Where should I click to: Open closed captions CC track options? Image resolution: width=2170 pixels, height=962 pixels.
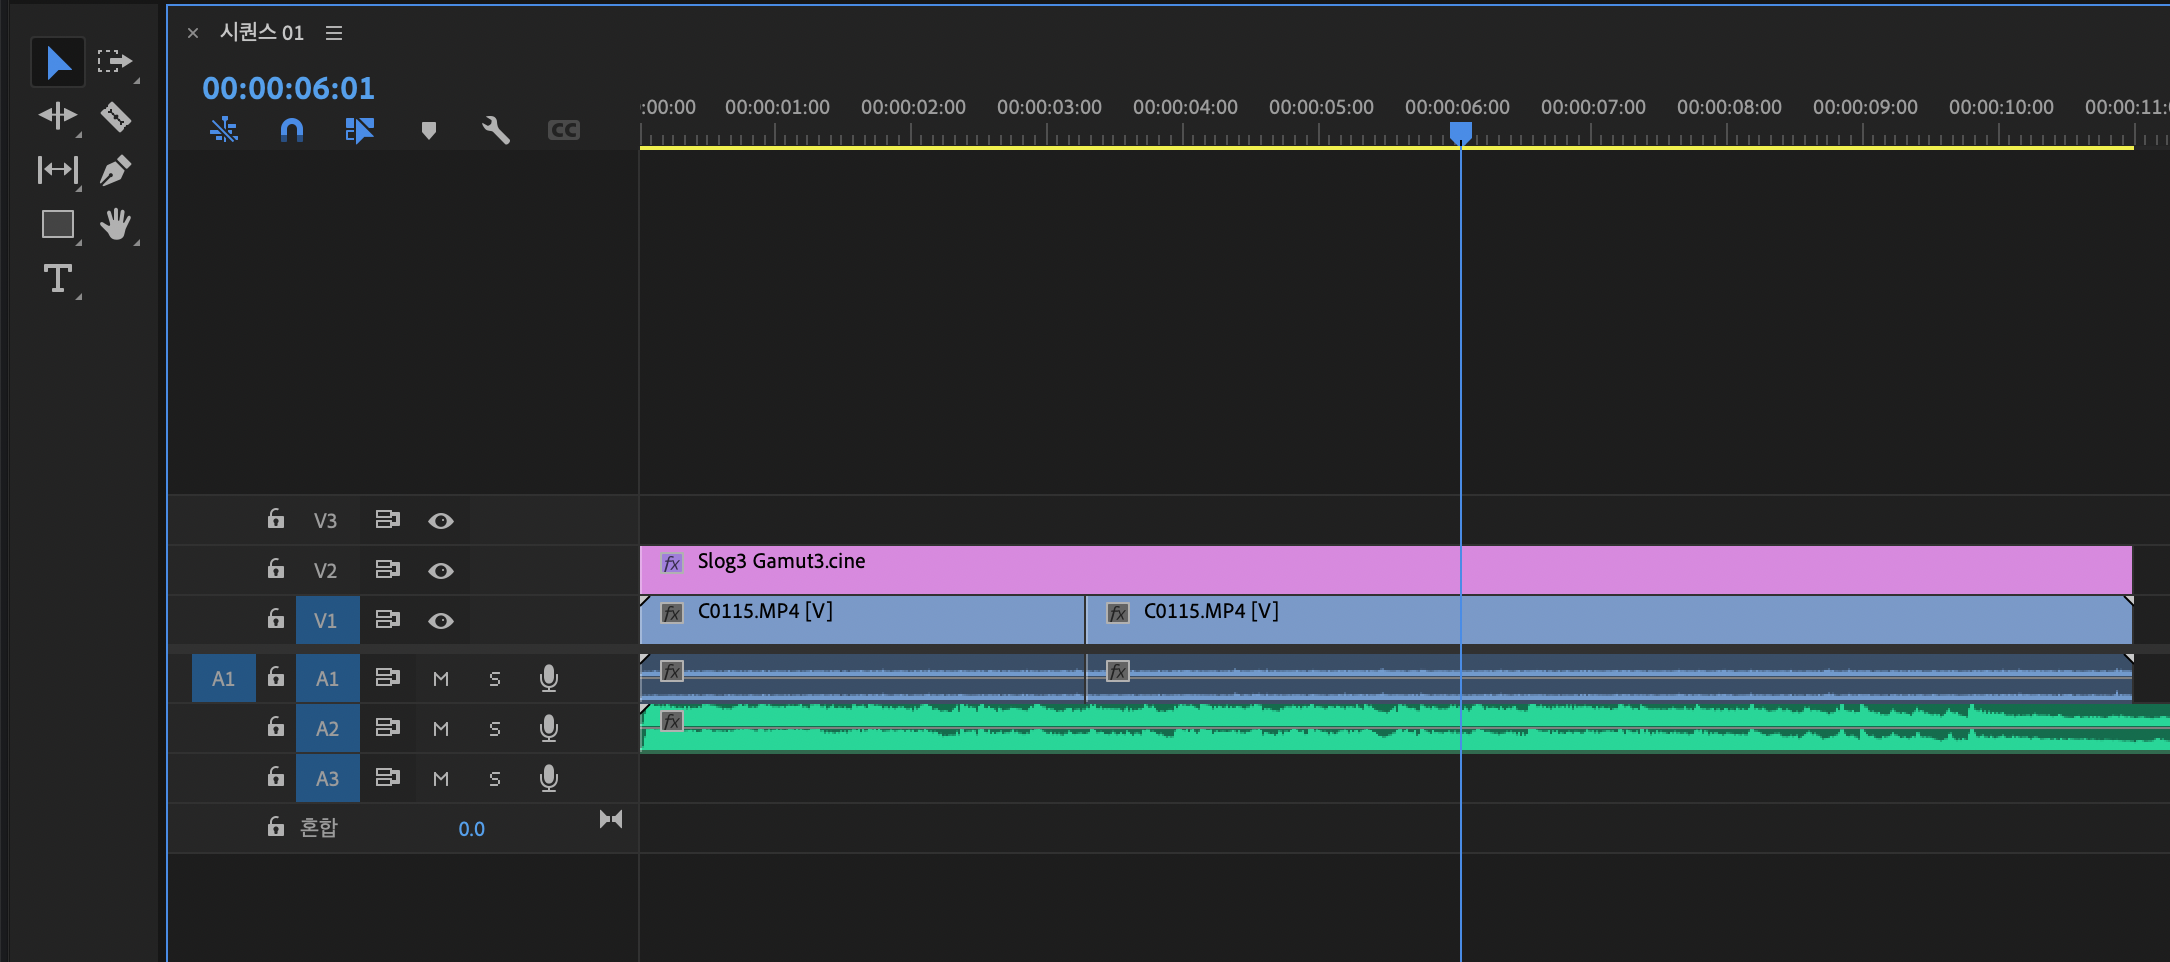point(564,130)
